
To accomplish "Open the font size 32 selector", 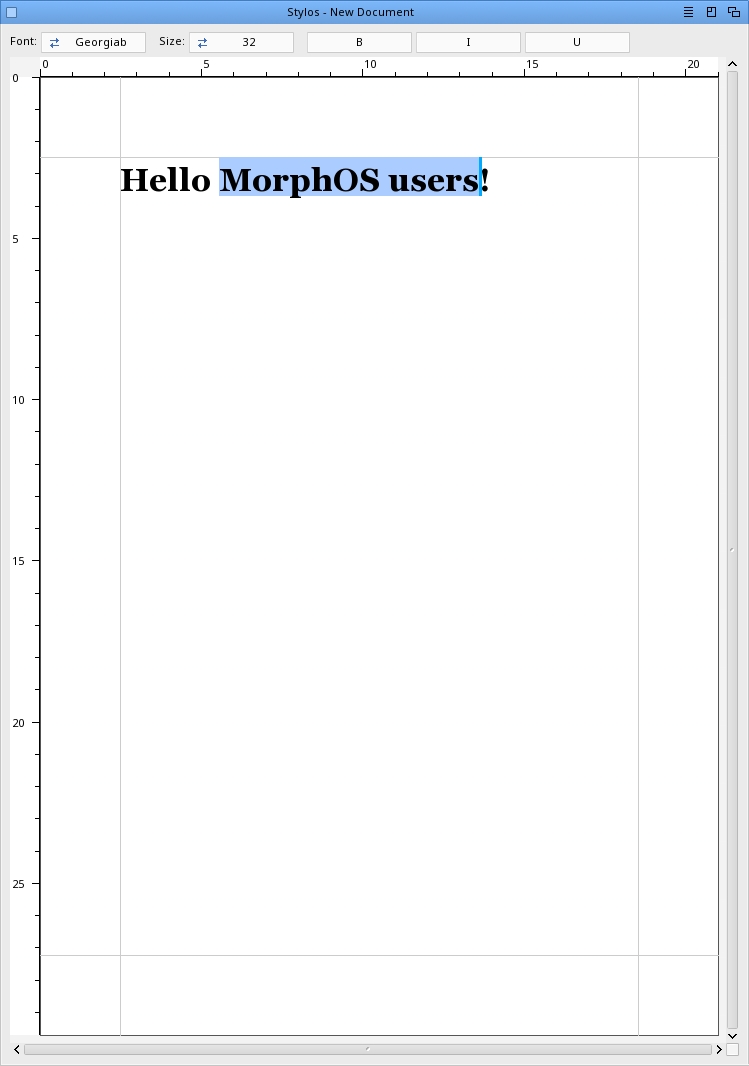I will coord(241,42).
